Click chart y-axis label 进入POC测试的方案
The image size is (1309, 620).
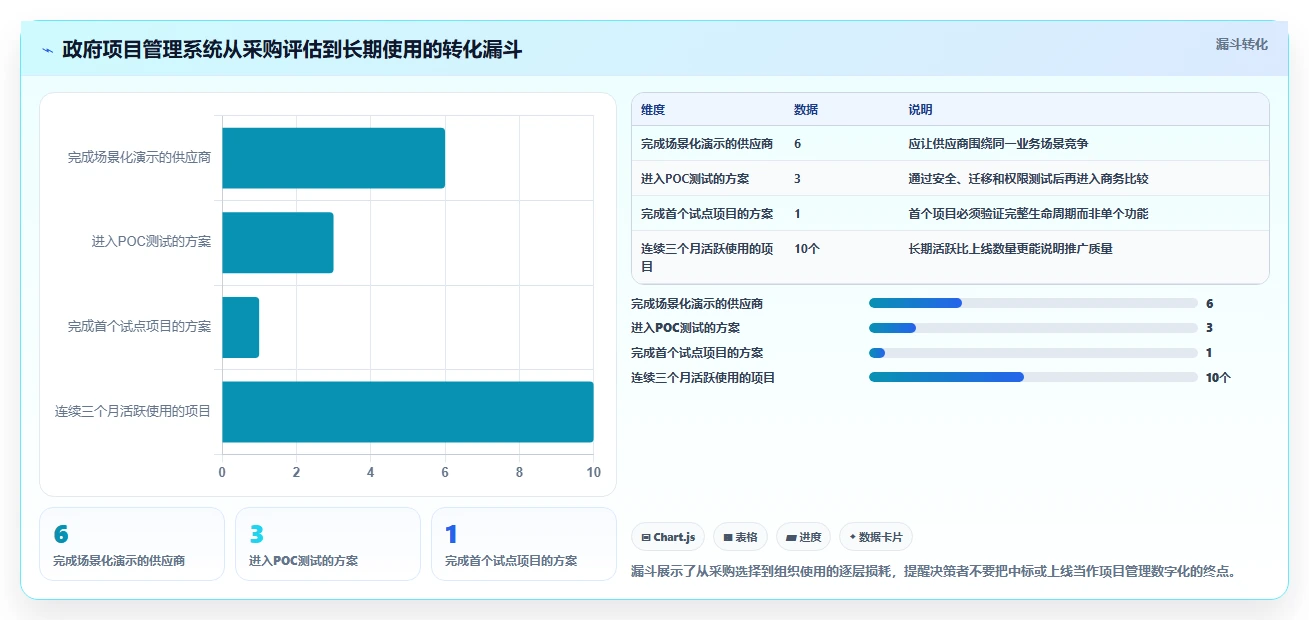coord(151,242)
